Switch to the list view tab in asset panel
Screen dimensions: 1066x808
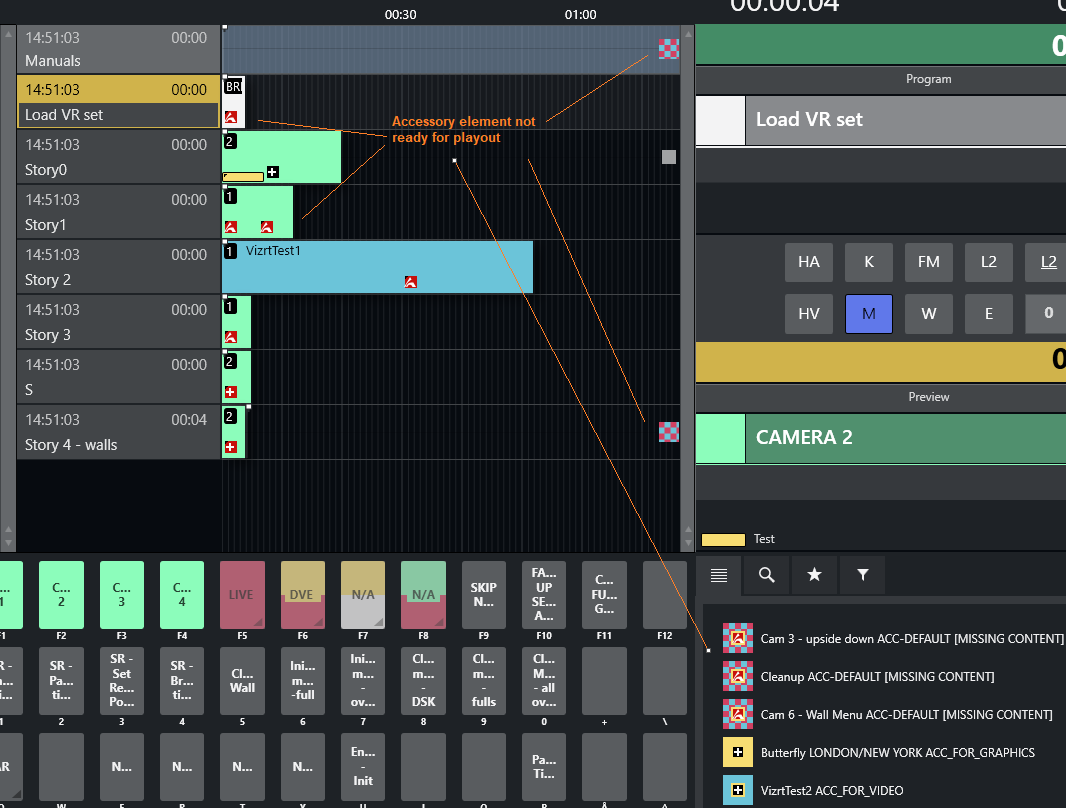tap(718, 575)
